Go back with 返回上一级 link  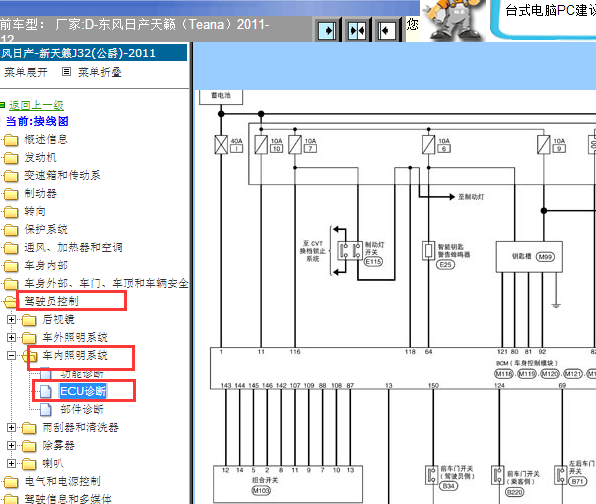[x=36, y=105]
